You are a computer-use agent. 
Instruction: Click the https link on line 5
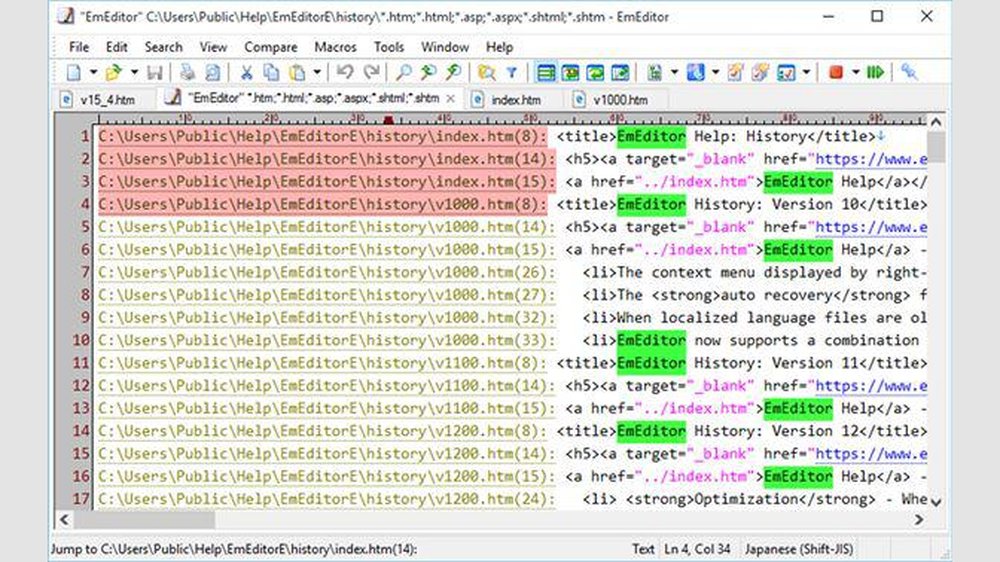tap(871, 228)
